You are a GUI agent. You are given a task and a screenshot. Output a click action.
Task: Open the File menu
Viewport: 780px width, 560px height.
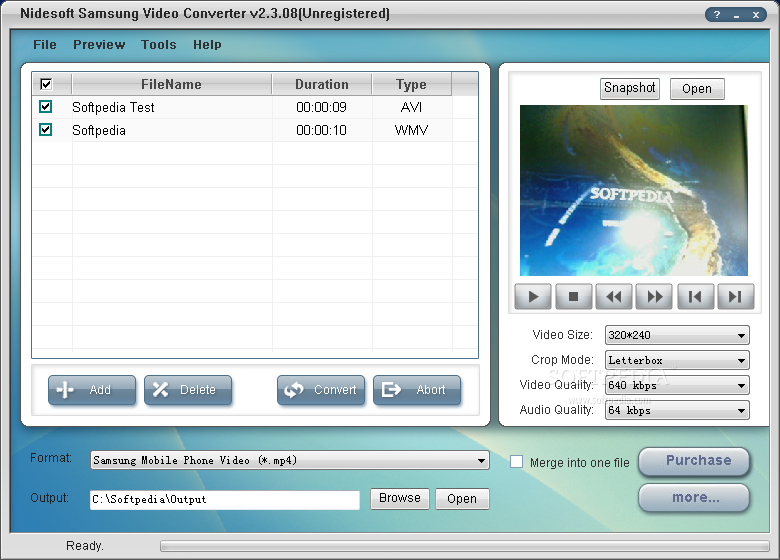click(x=45, y=45)
